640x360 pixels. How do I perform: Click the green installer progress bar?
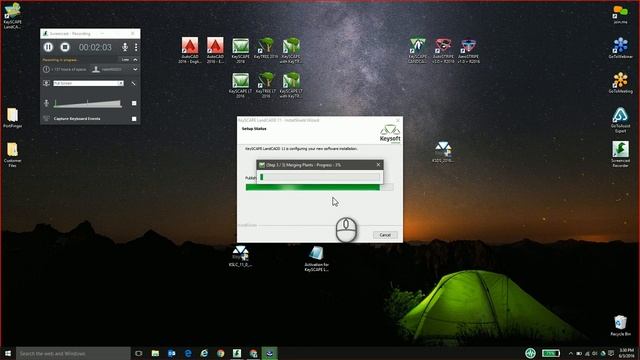click(319, 187)
